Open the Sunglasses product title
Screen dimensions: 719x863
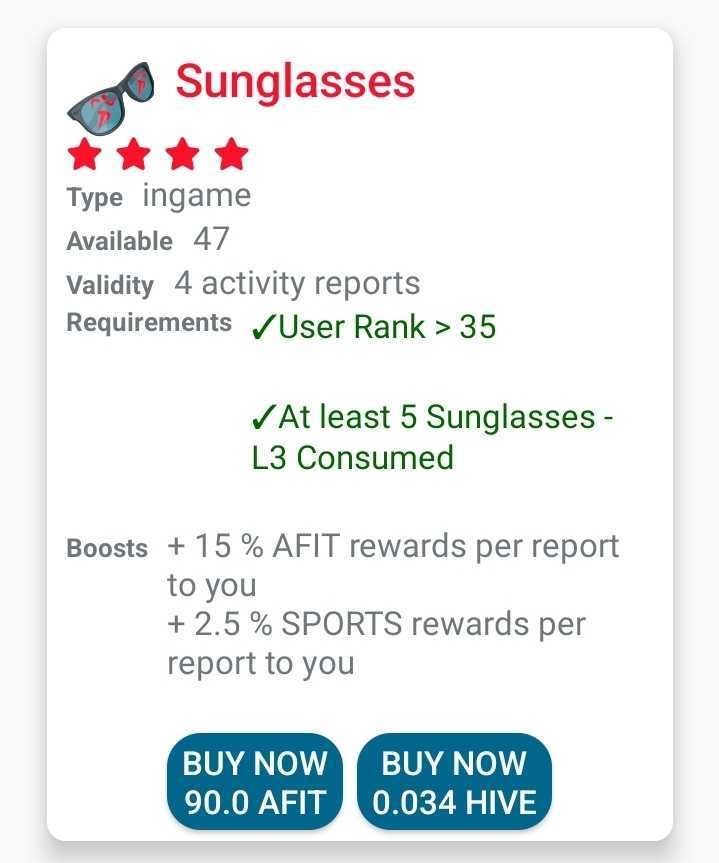(295, 82)
